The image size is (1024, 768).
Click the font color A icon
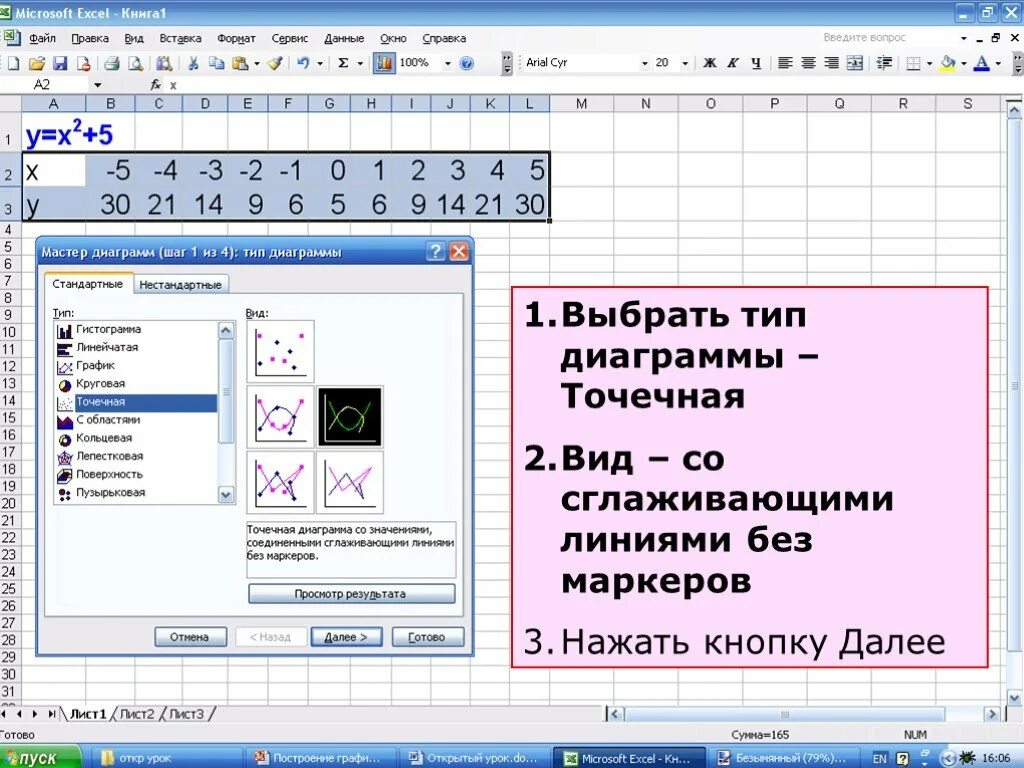[x=982, y=63]
